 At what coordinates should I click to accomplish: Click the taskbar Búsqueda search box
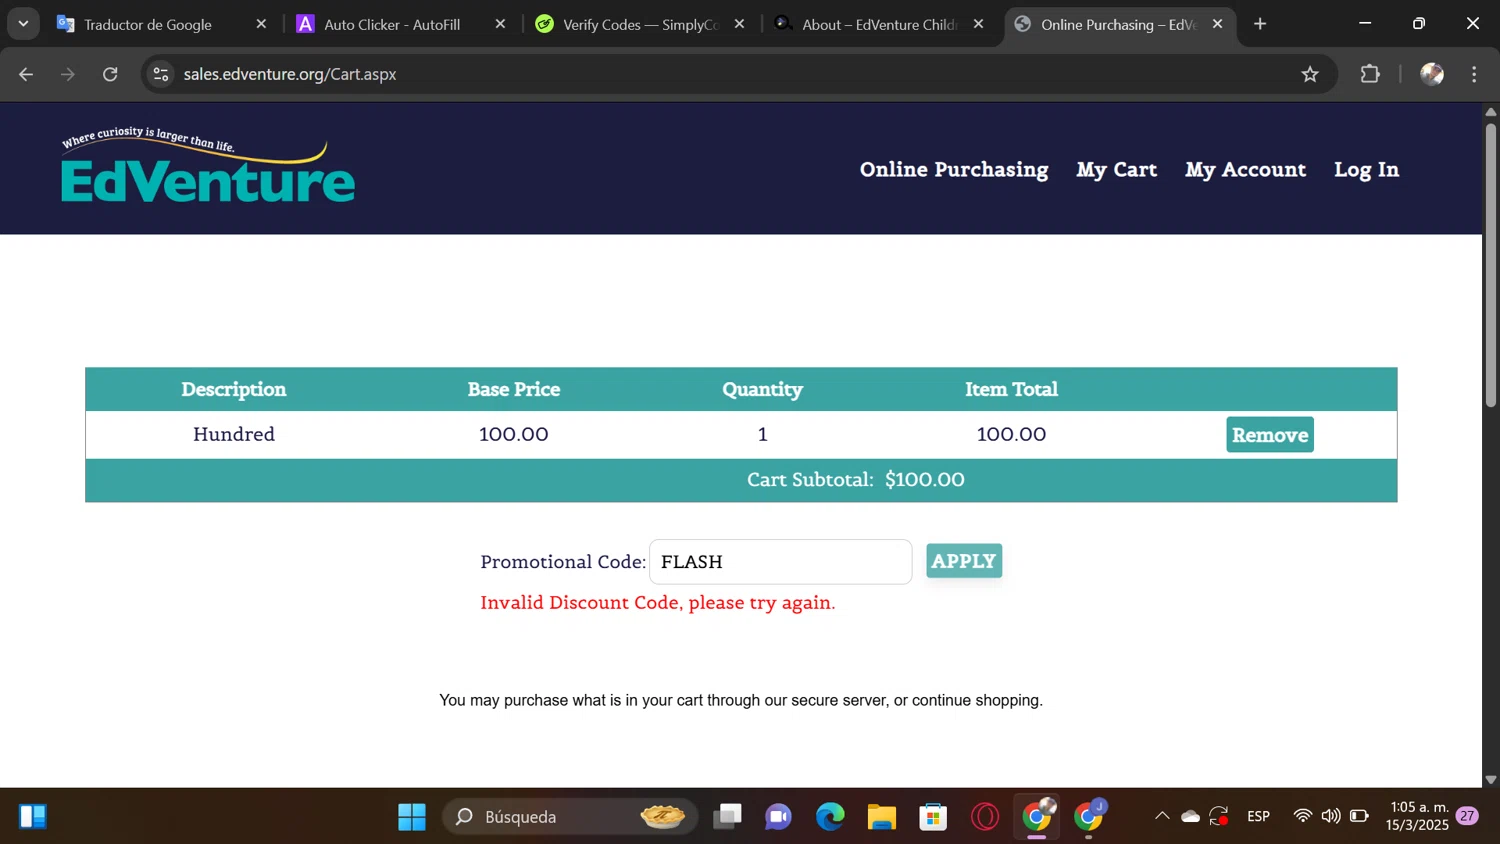point(570,817)
